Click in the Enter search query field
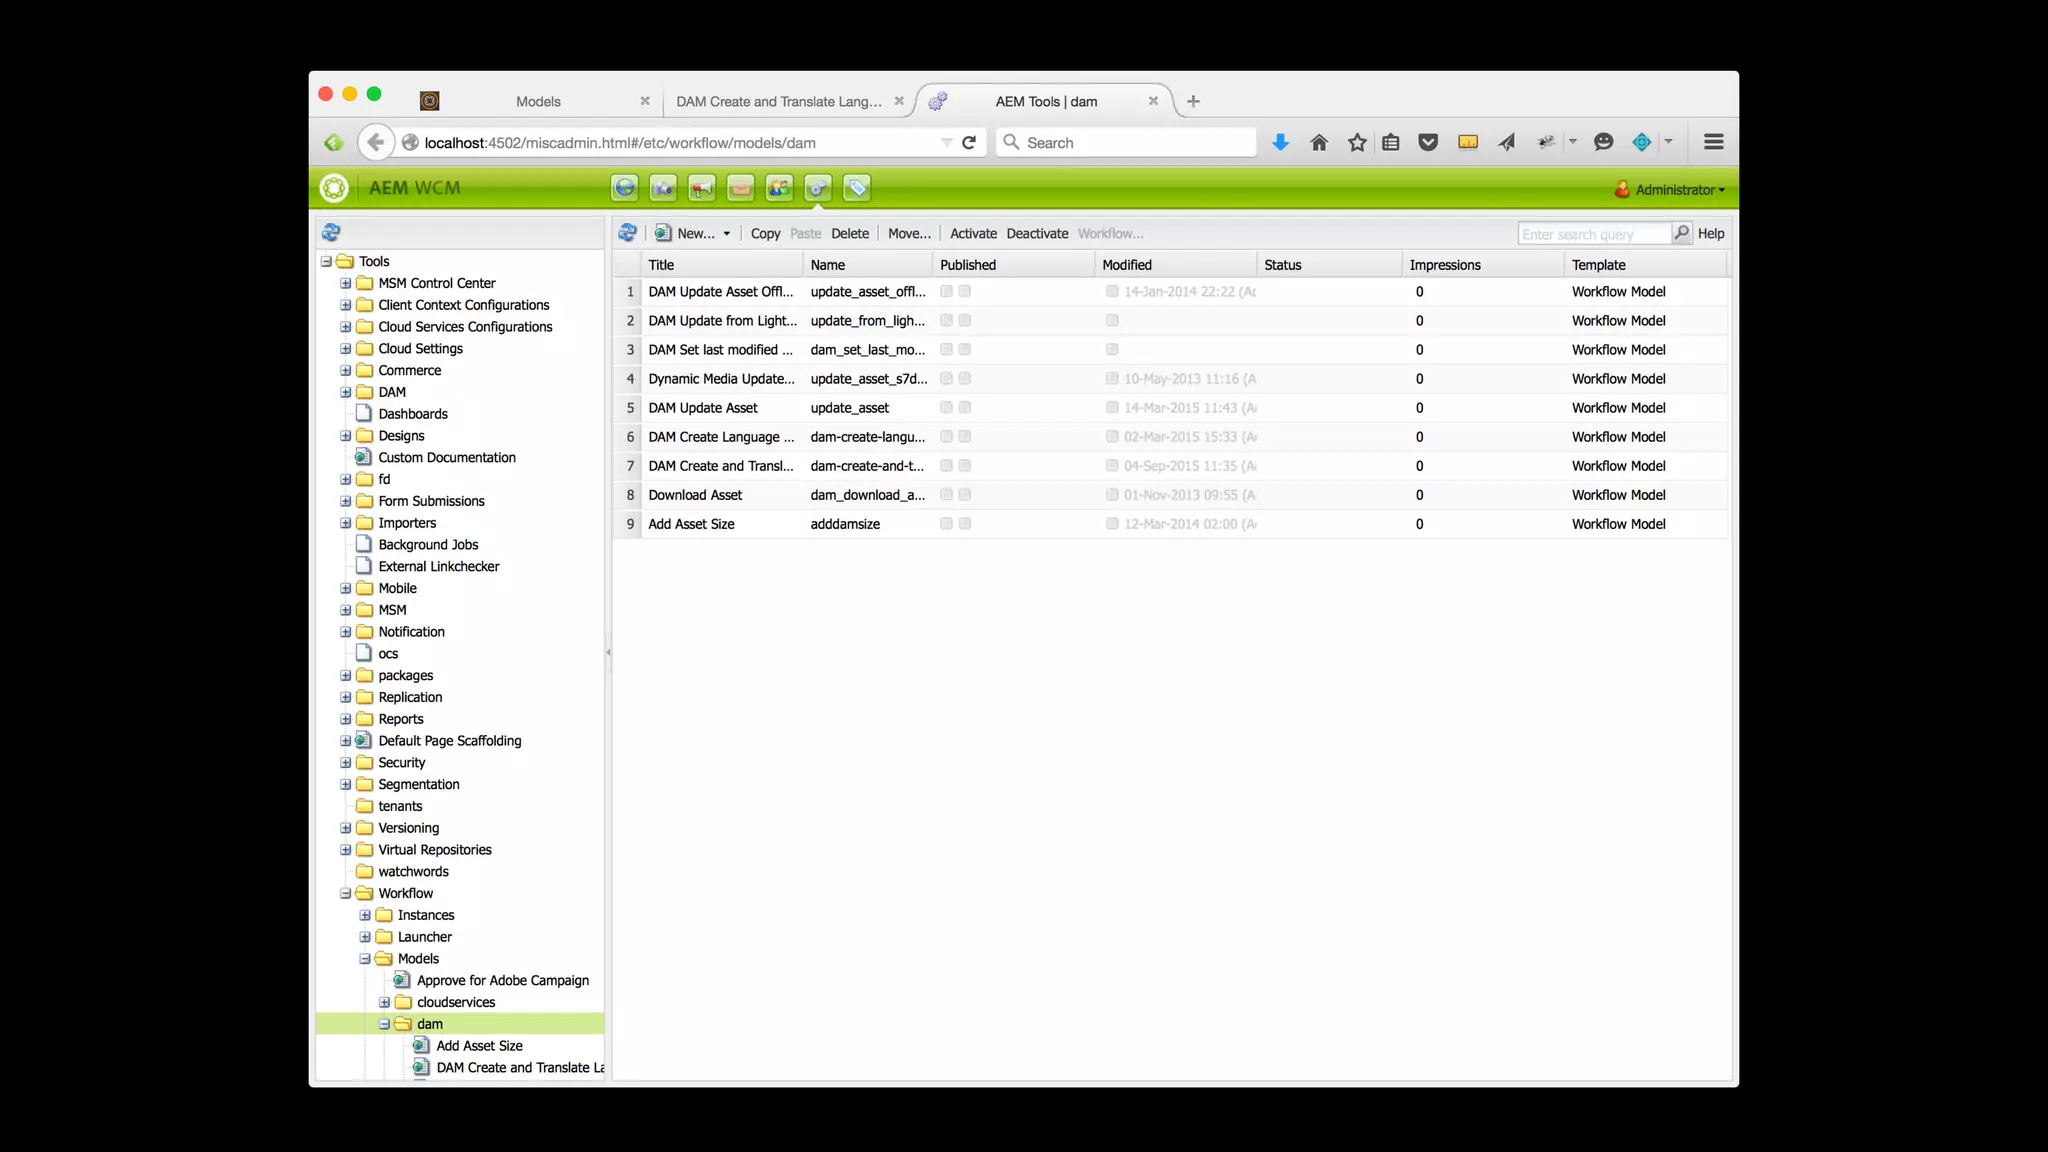The width and height of the screenshot is (2048, 1152). coord(1592,234)
